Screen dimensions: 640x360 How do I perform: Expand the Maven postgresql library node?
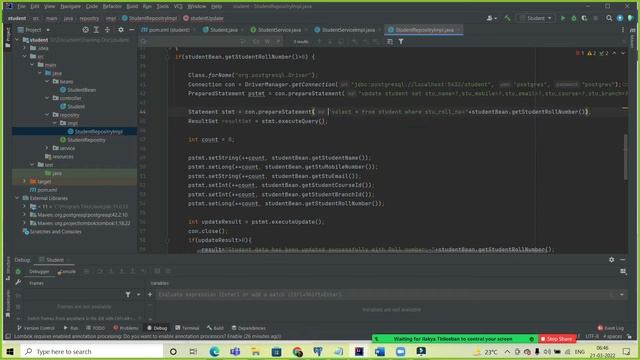(24, 215)
